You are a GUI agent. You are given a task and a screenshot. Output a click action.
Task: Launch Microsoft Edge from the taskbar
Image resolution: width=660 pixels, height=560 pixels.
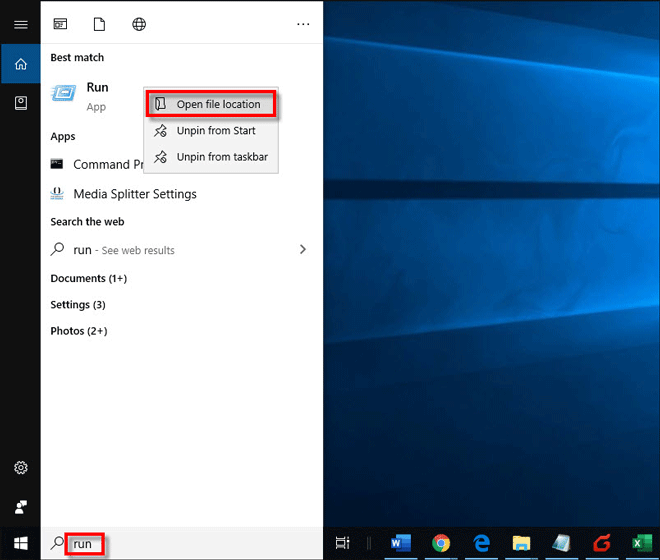click(481, 543)
